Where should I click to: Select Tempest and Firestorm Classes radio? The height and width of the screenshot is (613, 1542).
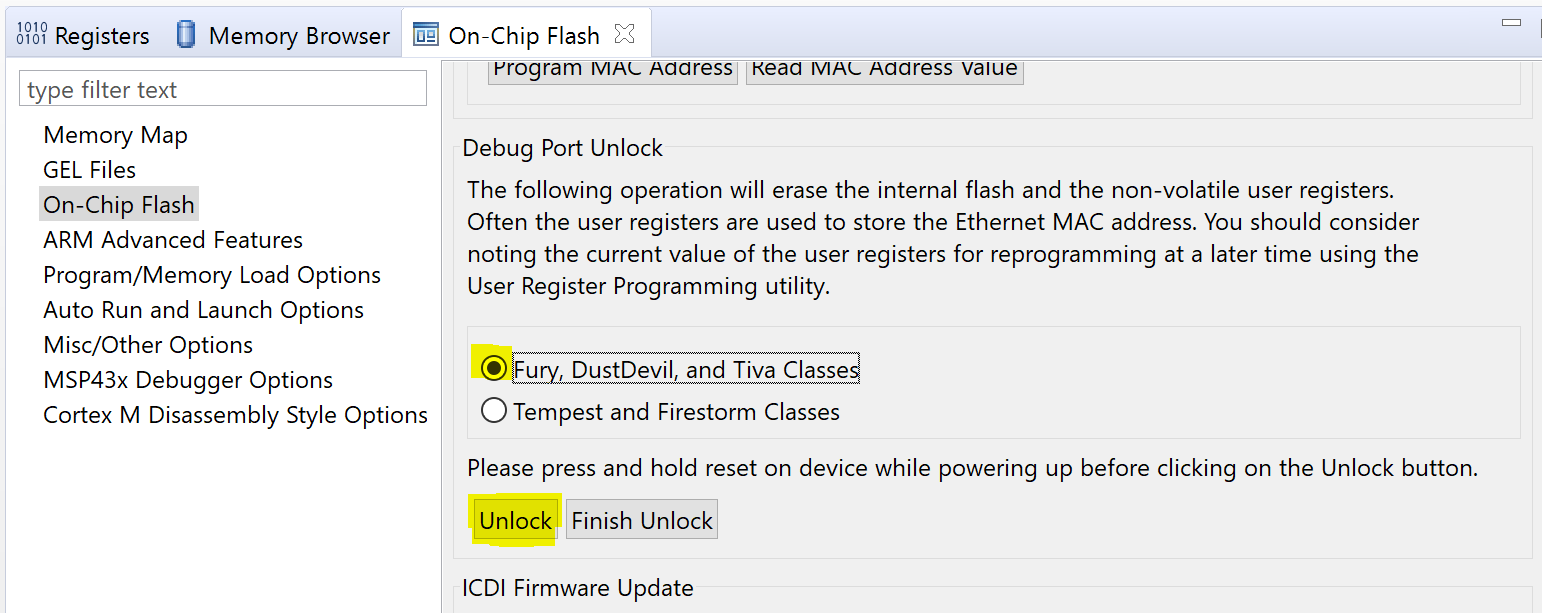point(493,411)
